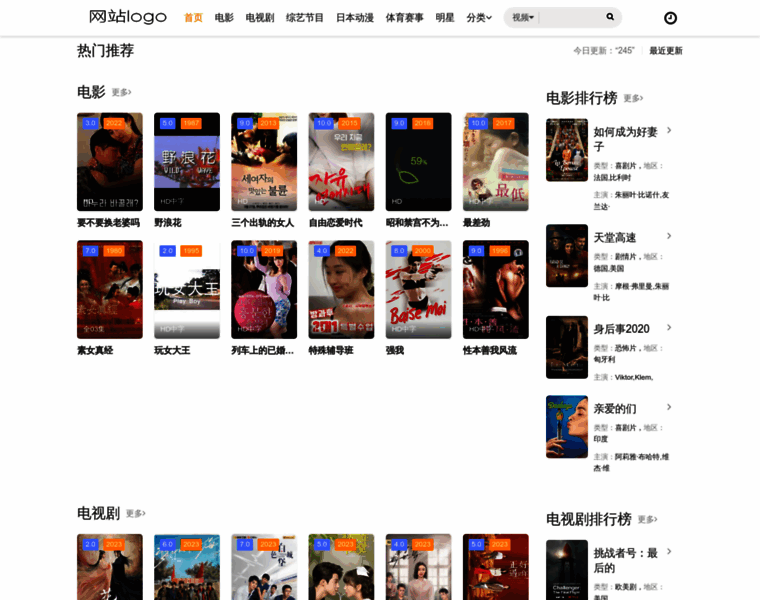Click the 天堂高速 ranking thumbnail
760x600 pixels.
(567, 256)
